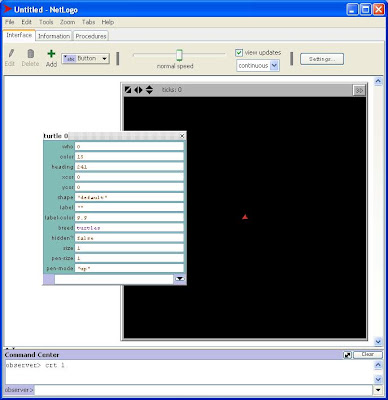
Task: Click the NetLogo red arrow title icon
Action: pos(7,9)
